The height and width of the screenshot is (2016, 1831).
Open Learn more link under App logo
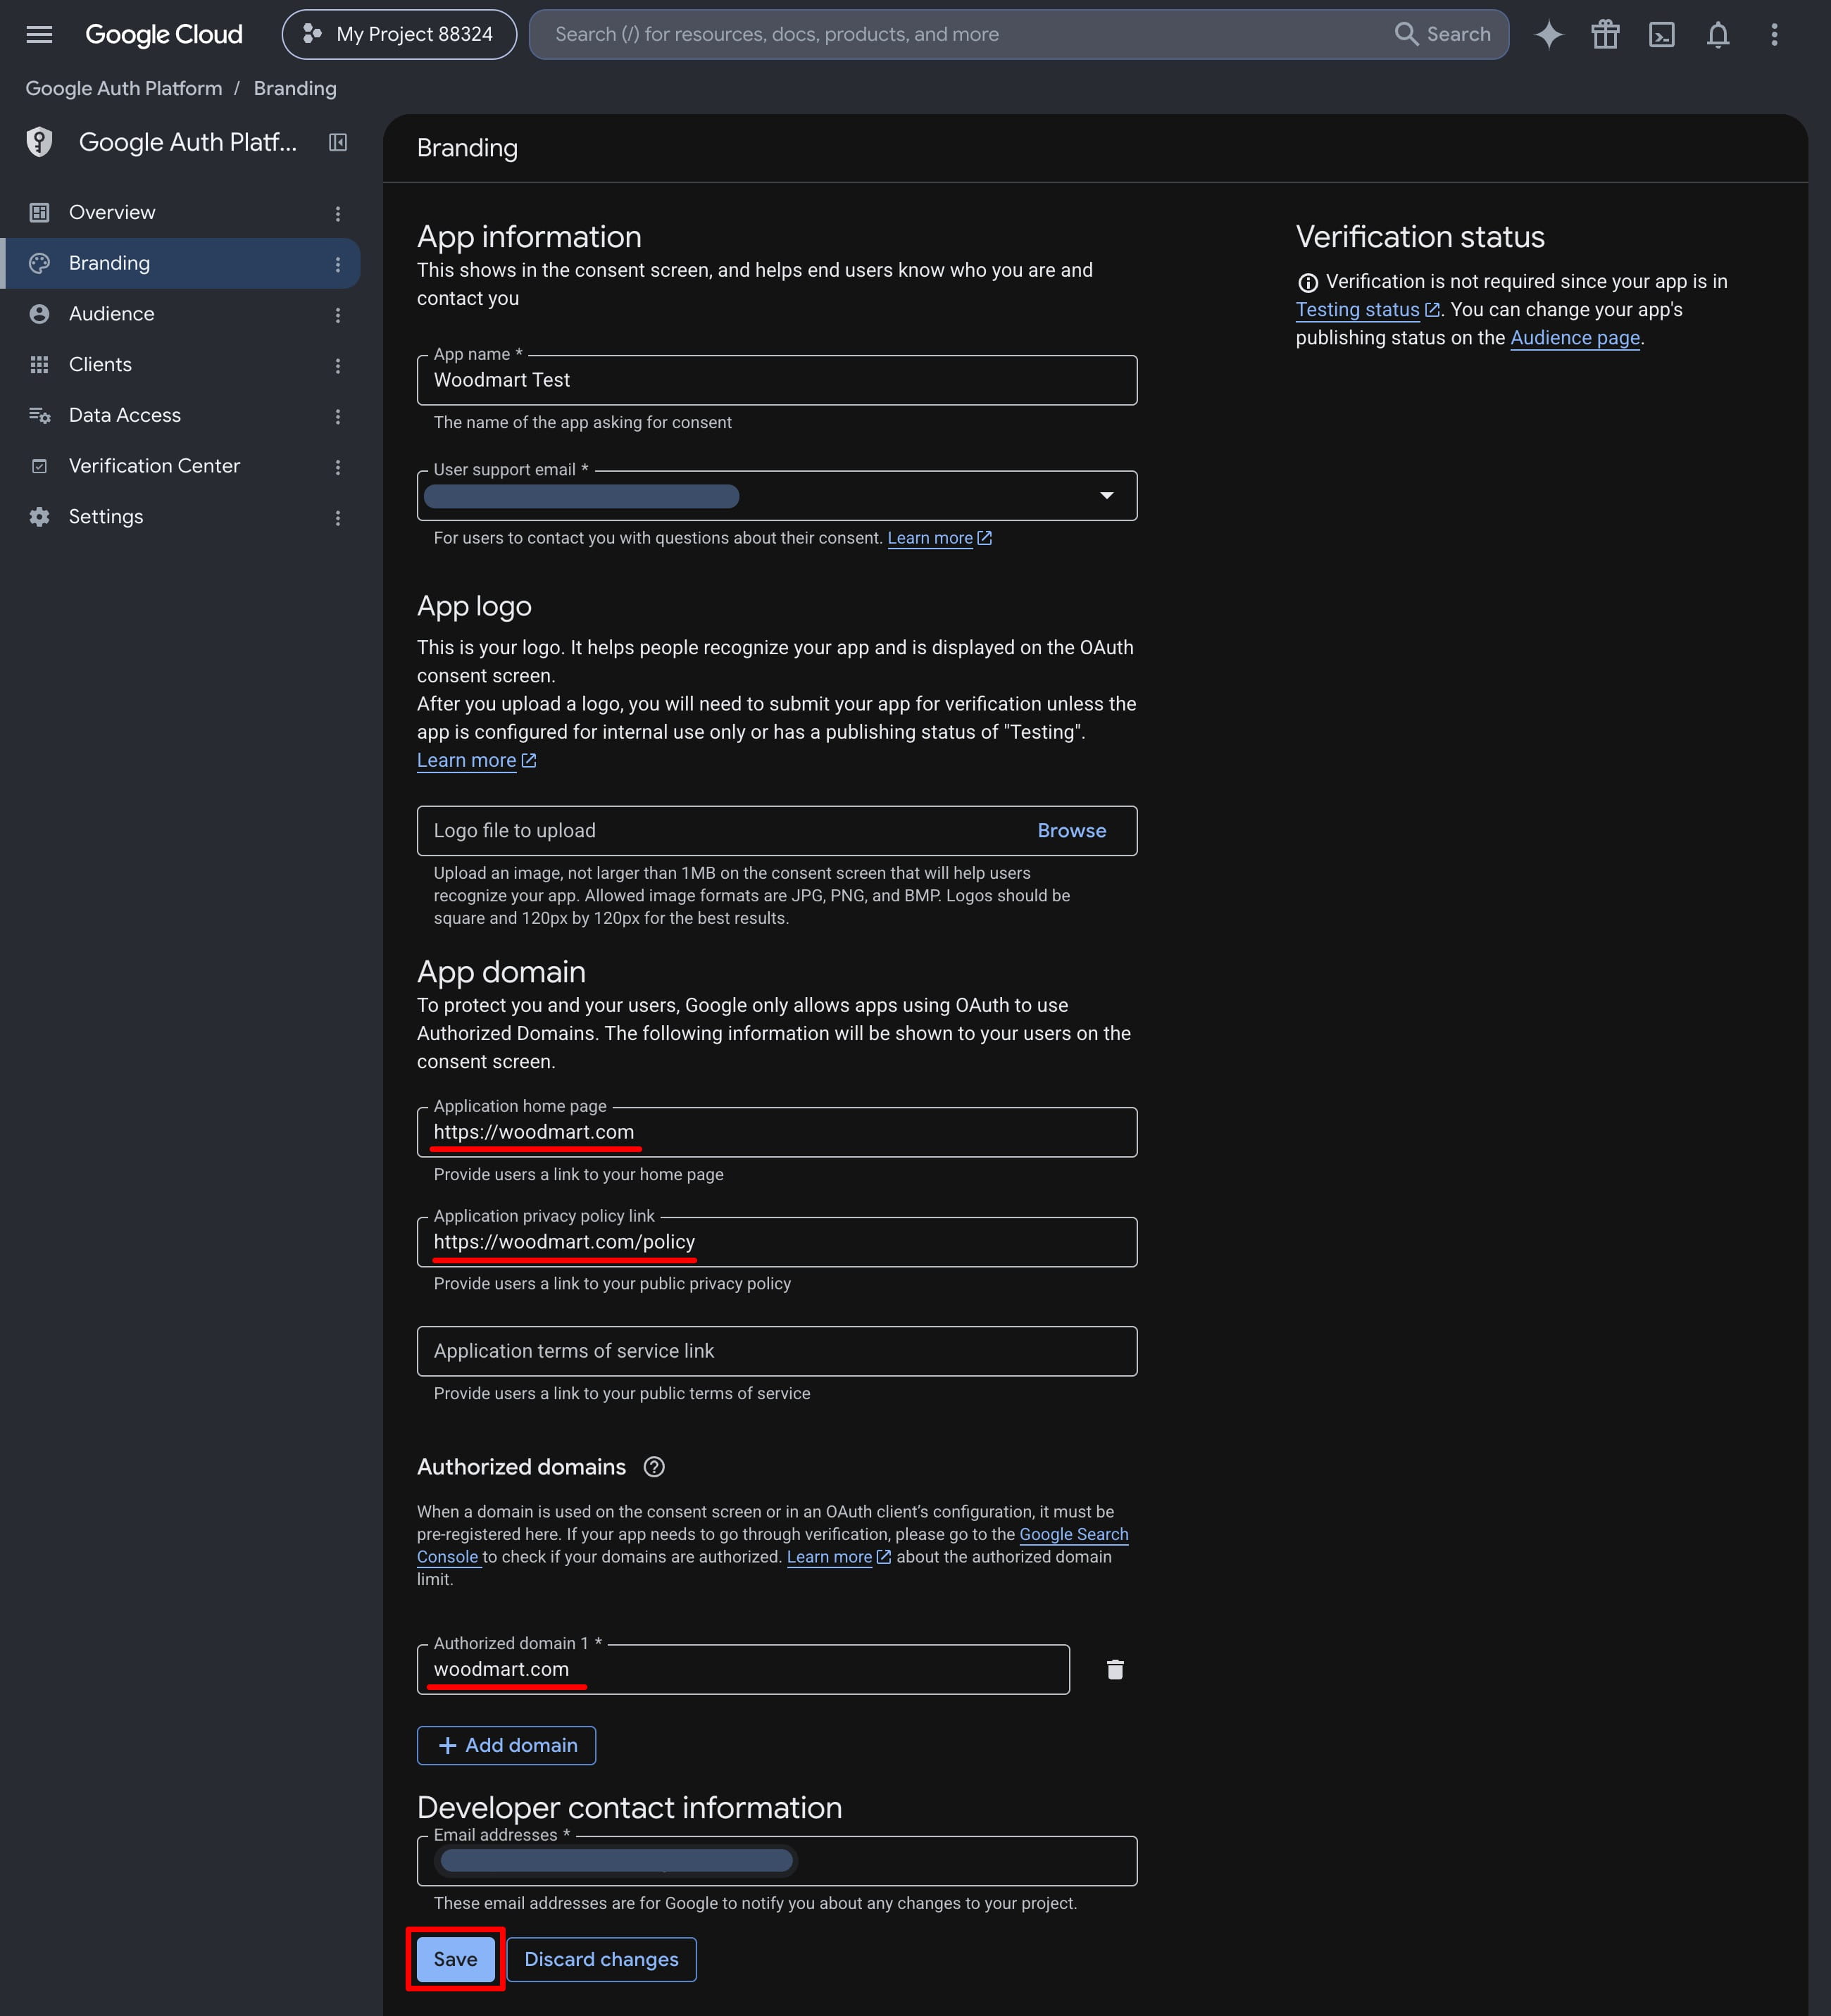point(477,760)
